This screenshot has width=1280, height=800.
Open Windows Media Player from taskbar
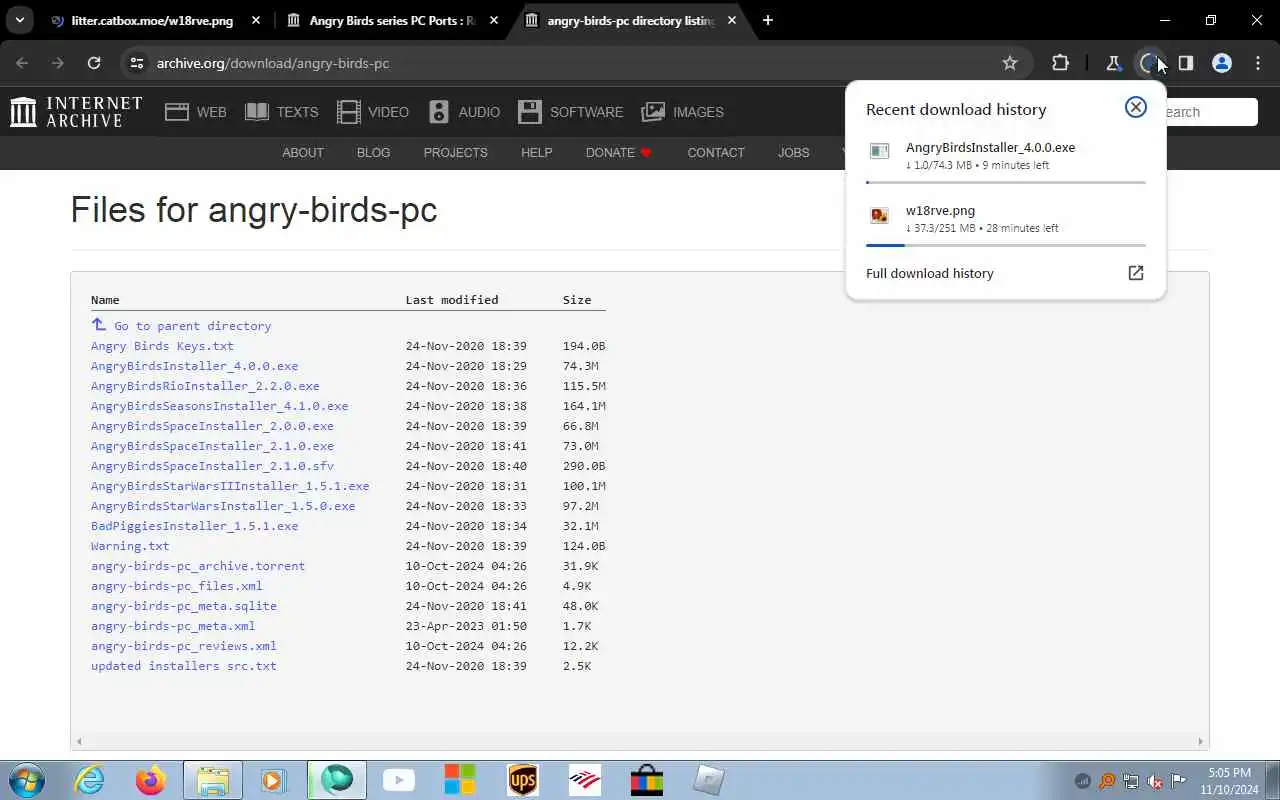[x=273, y=780]
